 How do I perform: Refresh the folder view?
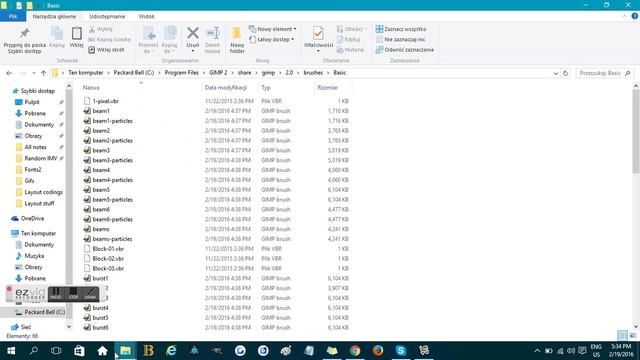pos(565,73)
